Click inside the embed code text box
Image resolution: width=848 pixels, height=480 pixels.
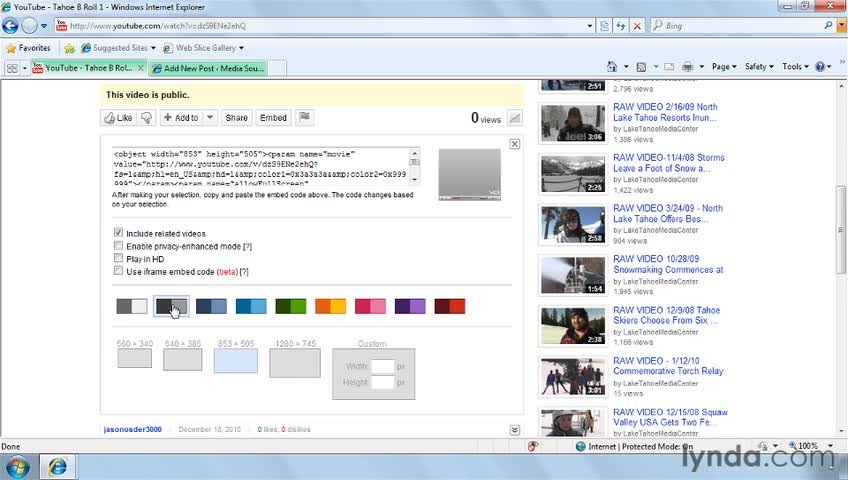pyautogui.click(x=261, y=166)
